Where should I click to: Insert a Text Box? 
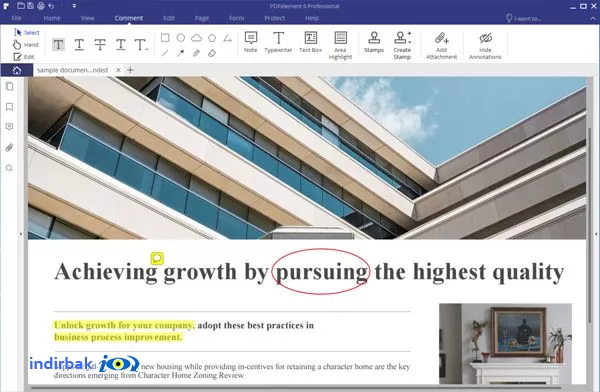(x=310, y=42)
